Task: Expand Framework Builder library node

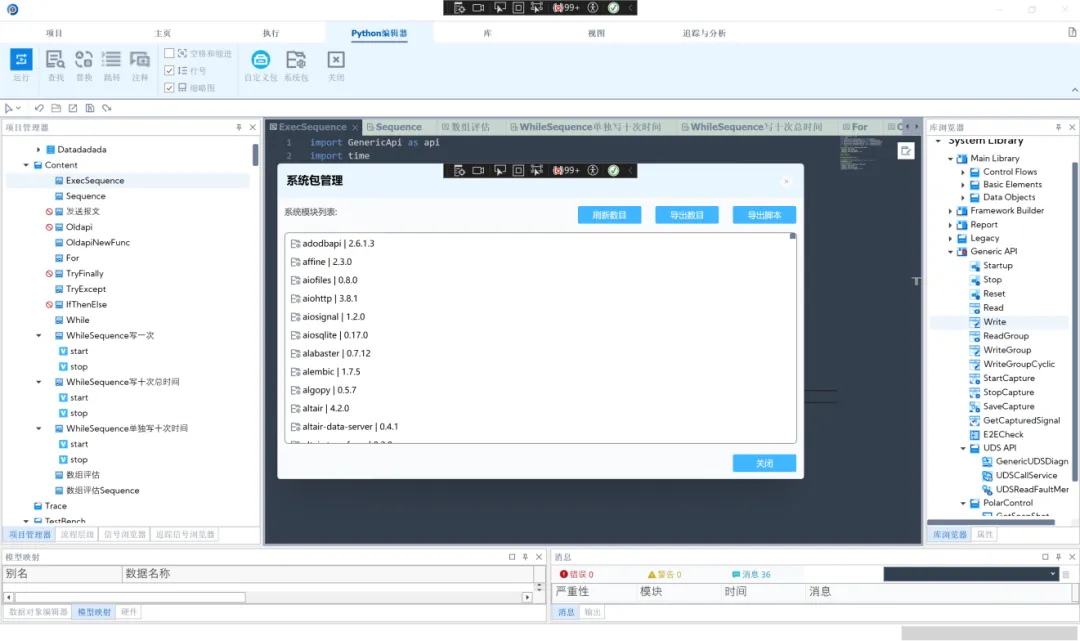Action: coord(951,211)
